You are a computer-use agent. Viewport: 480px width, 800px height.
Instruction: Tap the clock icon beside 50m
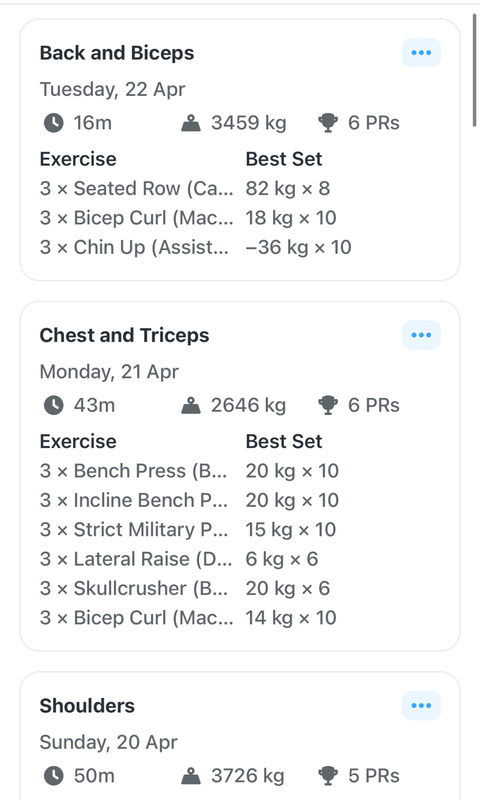[54, 776]
